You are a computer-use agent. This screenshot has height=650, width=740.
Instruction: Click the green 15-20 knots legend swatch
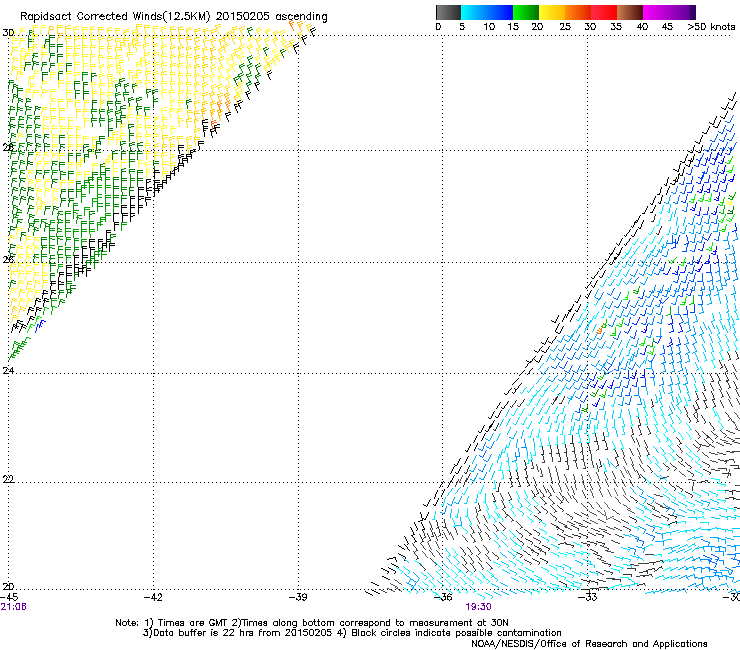pyautogui.click(x=526, y=12)
